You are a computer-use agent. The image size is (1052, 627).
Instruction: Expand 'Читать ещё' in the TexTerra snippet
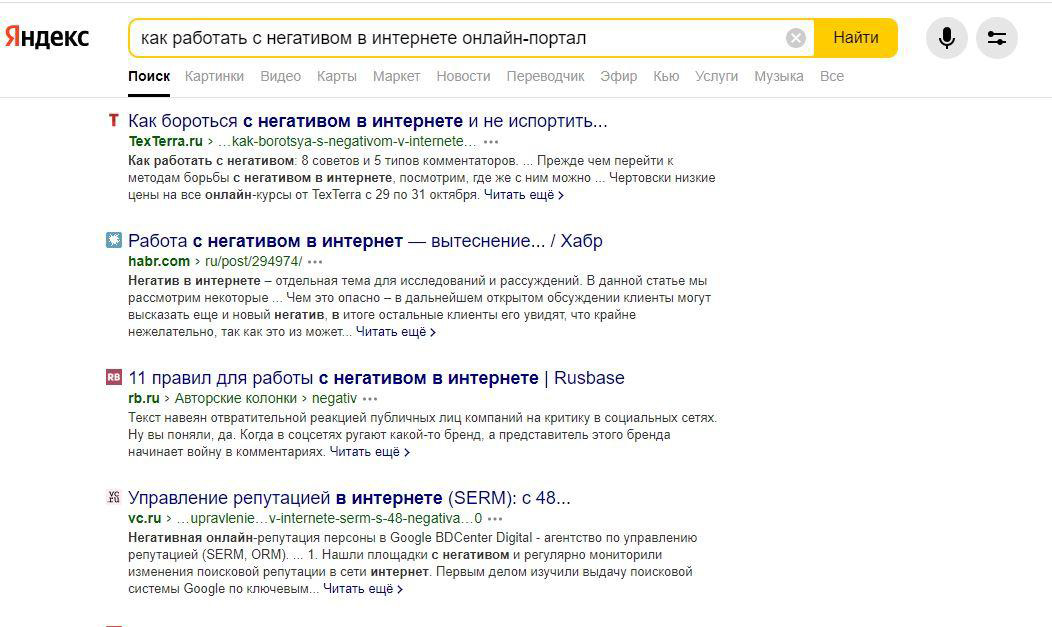[523, 195]
